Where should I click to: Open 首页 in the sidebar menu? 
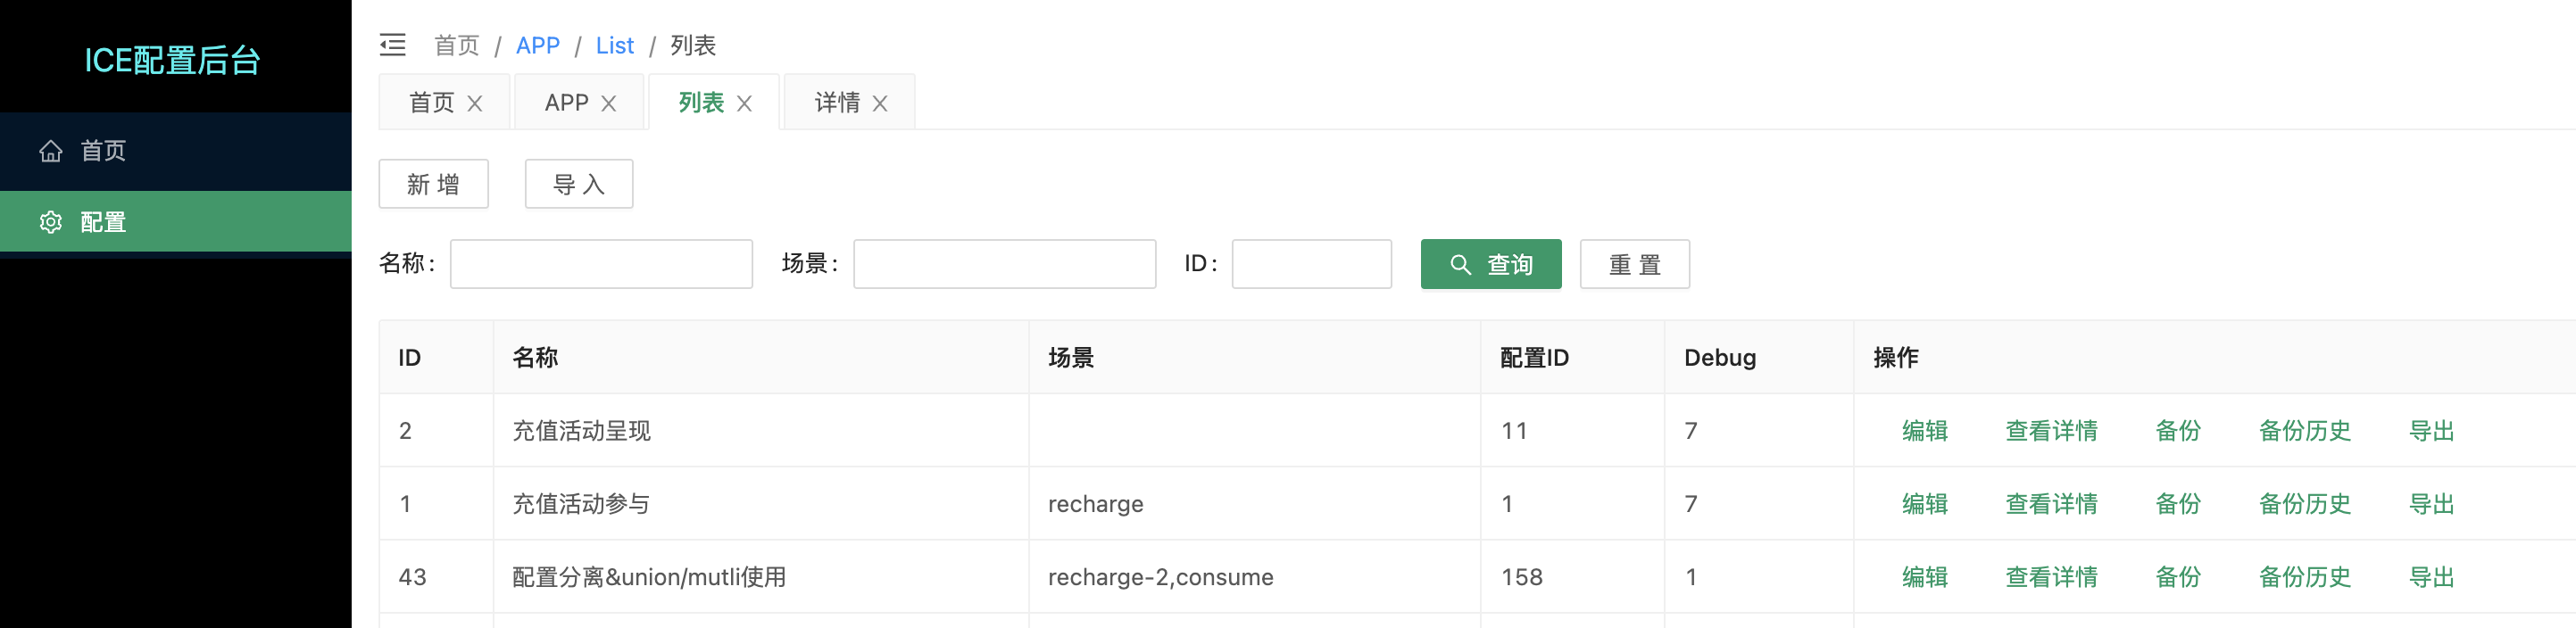tap(176, 151)
